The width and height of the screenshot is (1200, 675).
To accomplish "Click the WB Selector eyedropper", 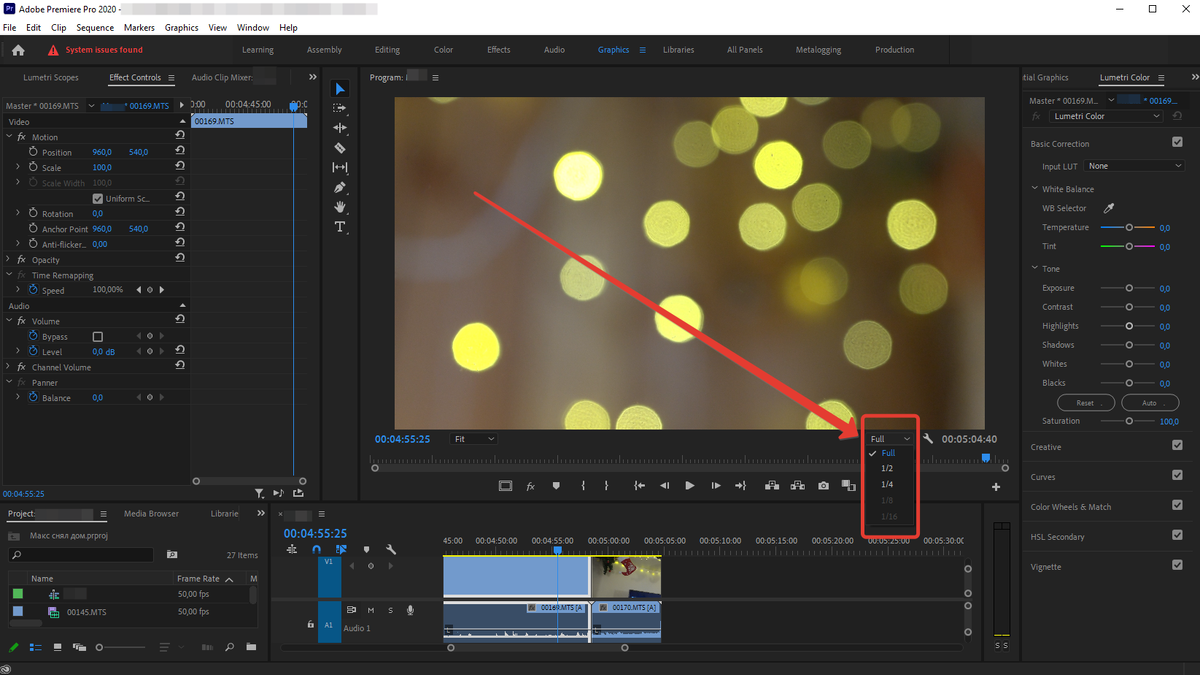I will pos(1108,208).
